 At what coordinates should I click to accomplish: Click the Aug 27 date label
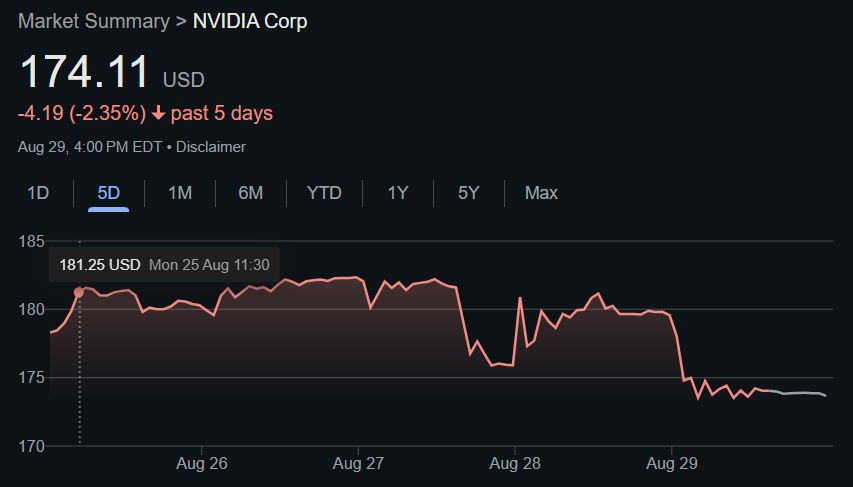[x=358, y=464]
